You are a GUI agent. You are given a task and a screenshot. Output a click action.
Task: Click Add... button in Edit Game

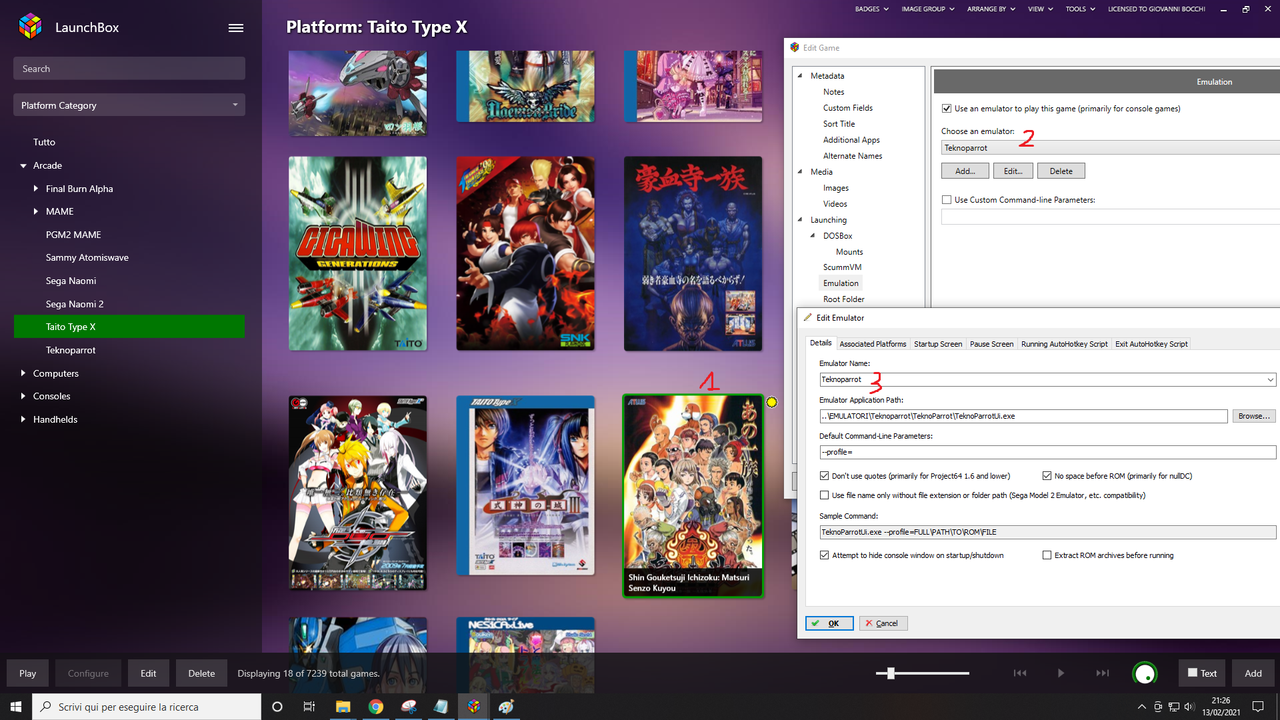tap(965, 171)
